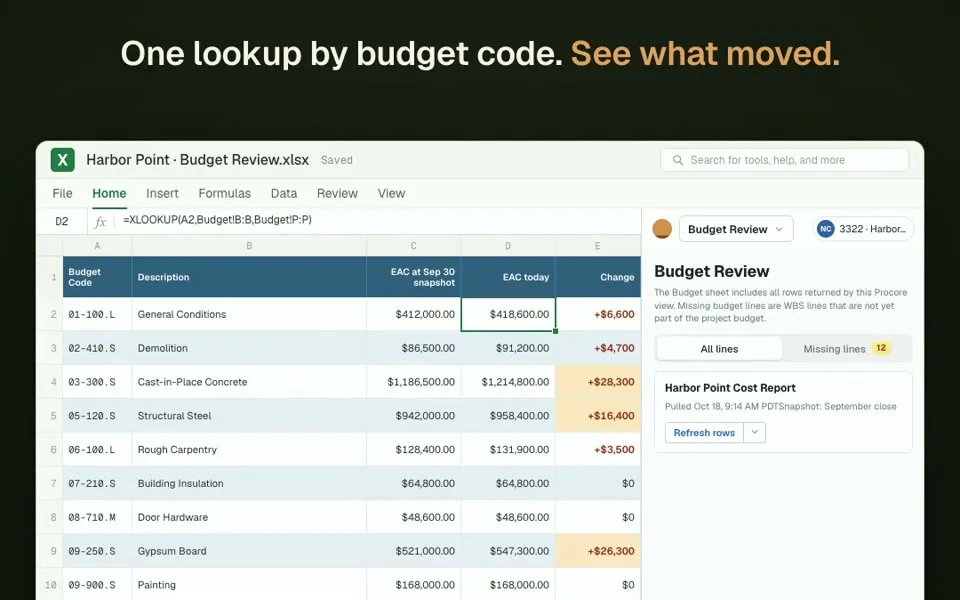Screen dimensions: 960x600
Task: Click the Painting description cell
Action: tap(249, 585)
